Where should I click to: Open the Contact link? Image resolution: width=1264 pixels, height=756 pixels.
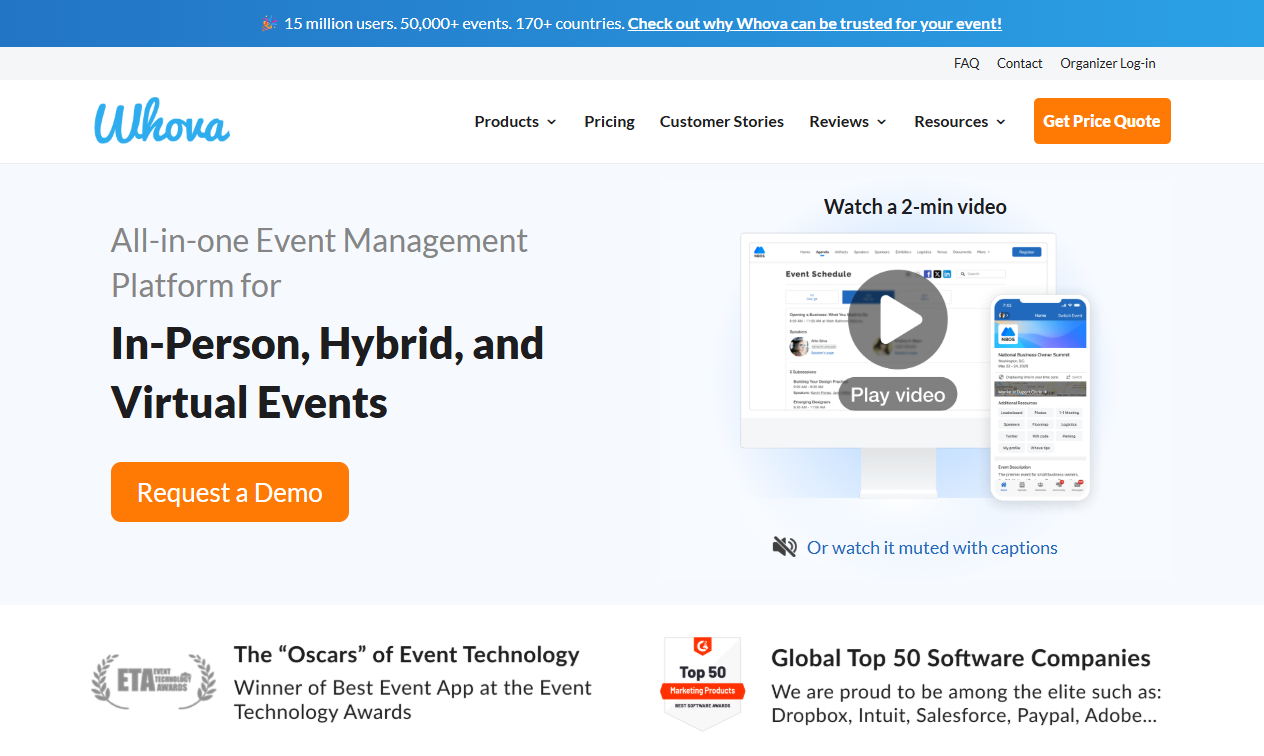1020,63
